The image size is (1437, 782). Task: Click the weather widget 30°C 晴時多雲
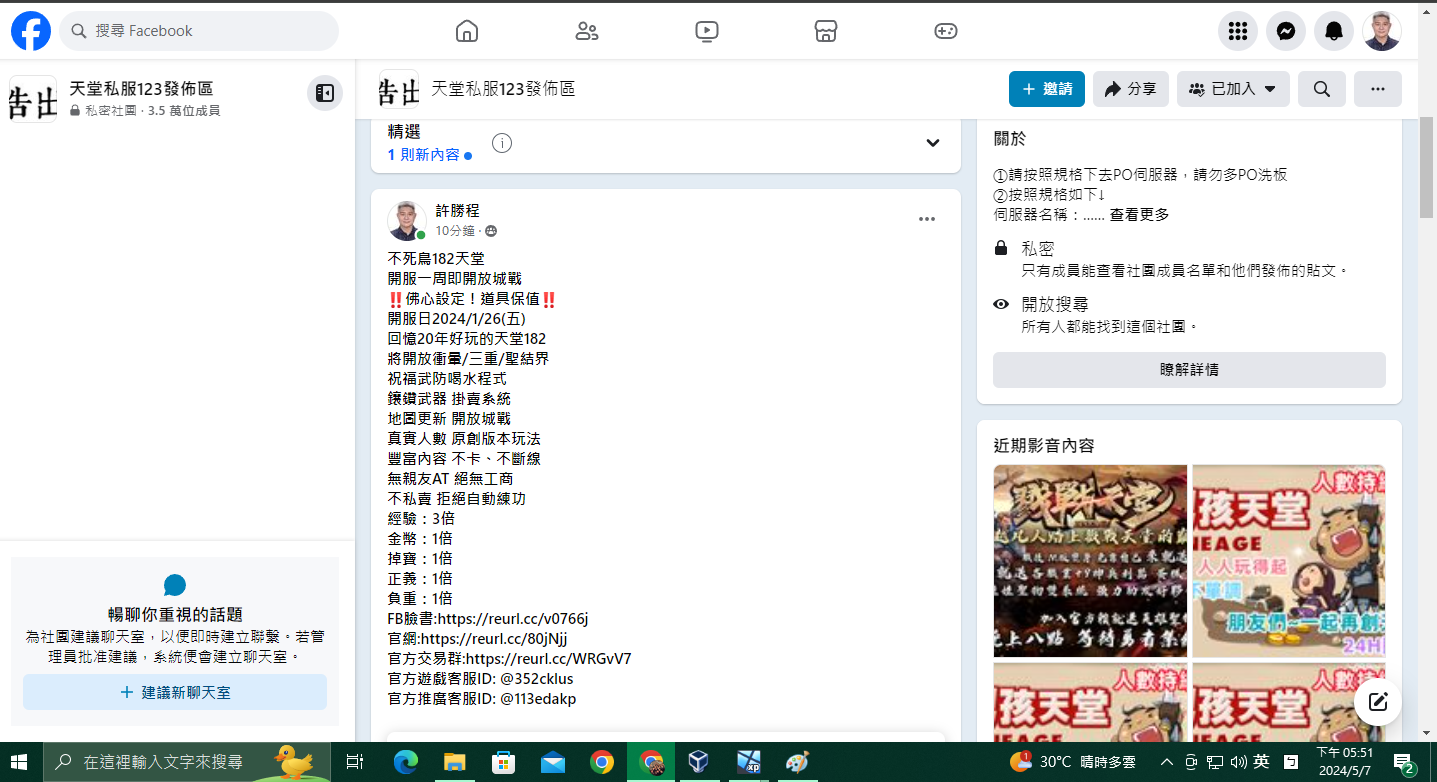1072,761
